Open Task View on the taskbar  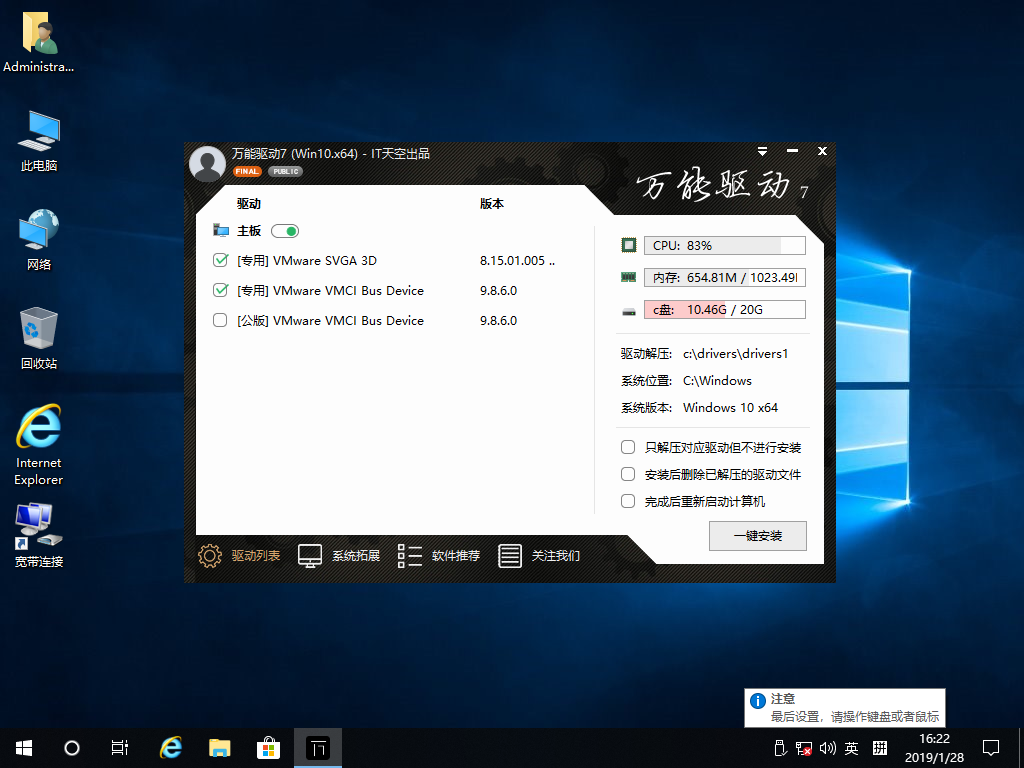click(x=120, y=748)
